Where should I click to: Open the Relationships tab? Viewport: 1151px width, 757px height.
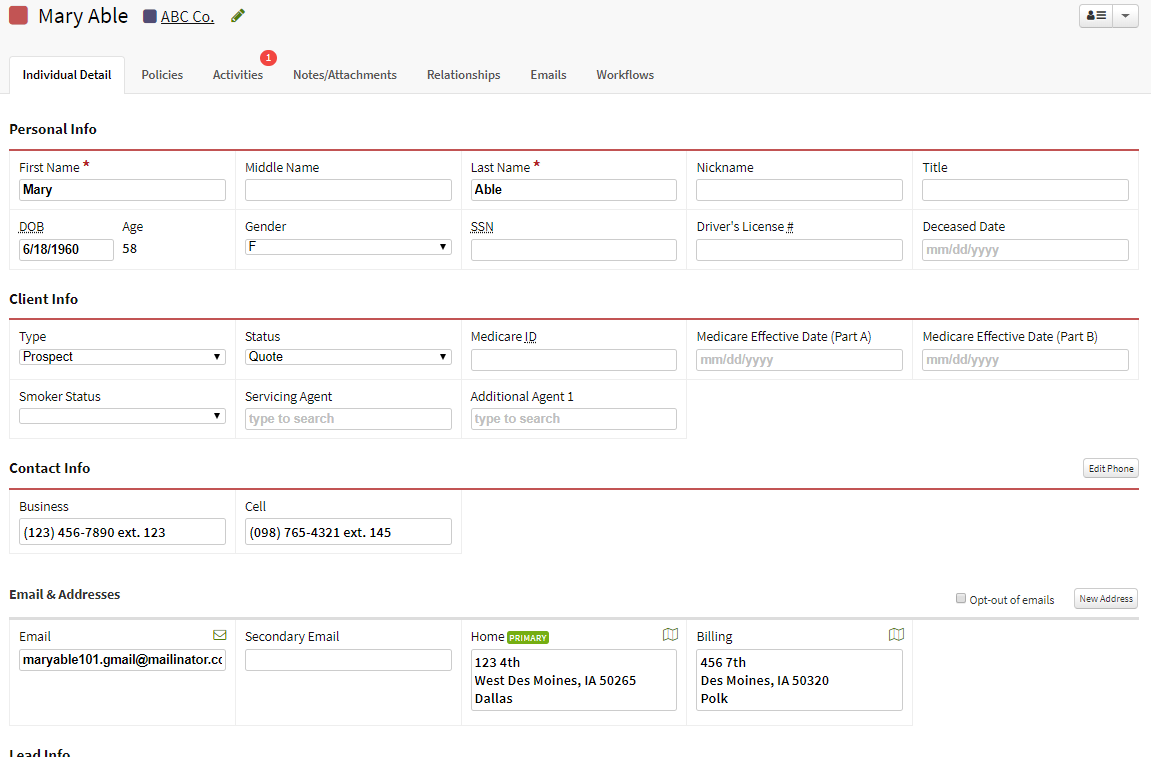(x=463, y=74)
